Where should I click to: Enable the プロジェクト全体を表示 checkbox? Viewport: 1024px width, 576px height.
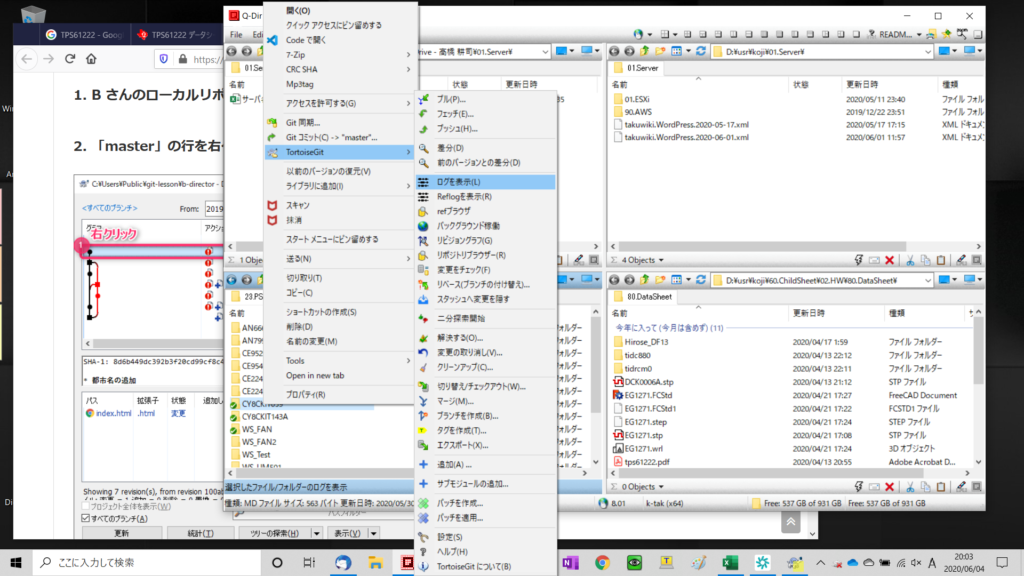click(x=84, y=506)
